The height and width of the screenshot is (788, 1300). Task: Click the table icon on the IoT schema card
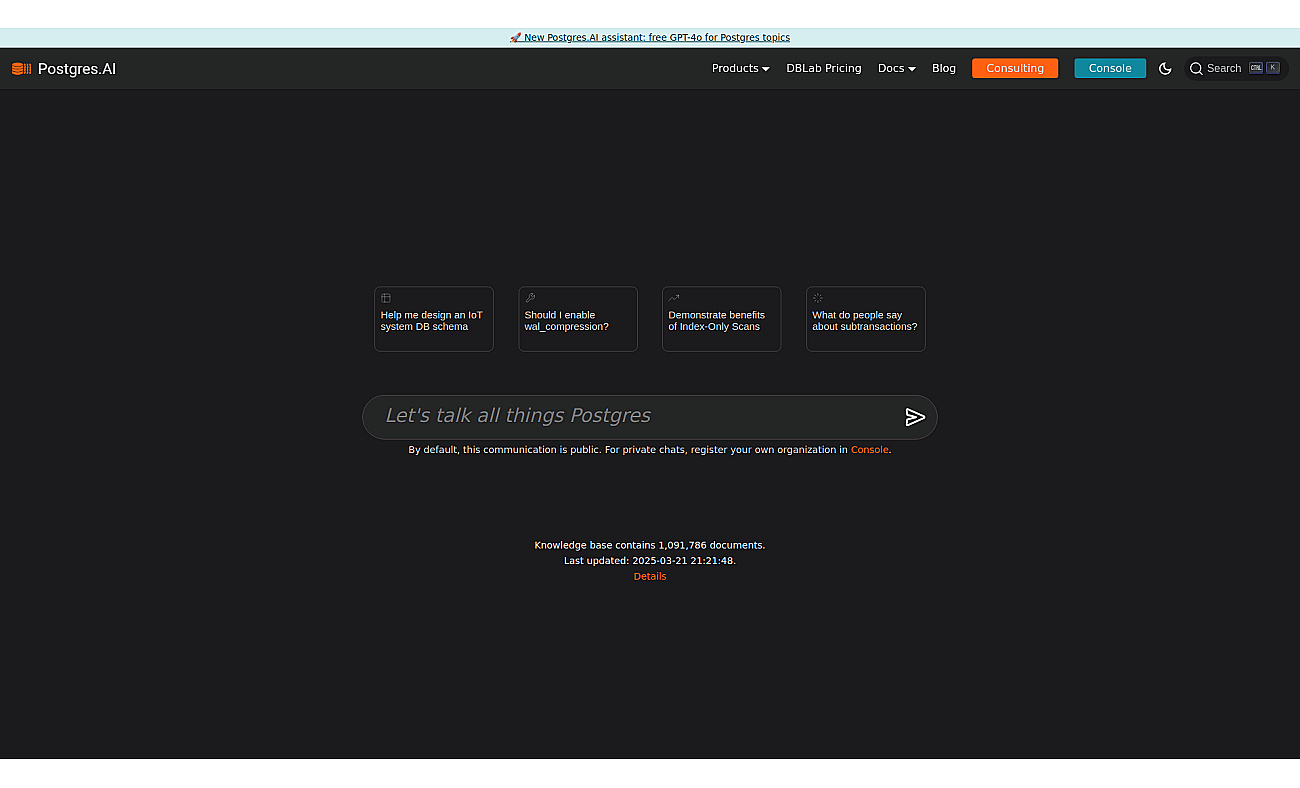pos(386,298)
